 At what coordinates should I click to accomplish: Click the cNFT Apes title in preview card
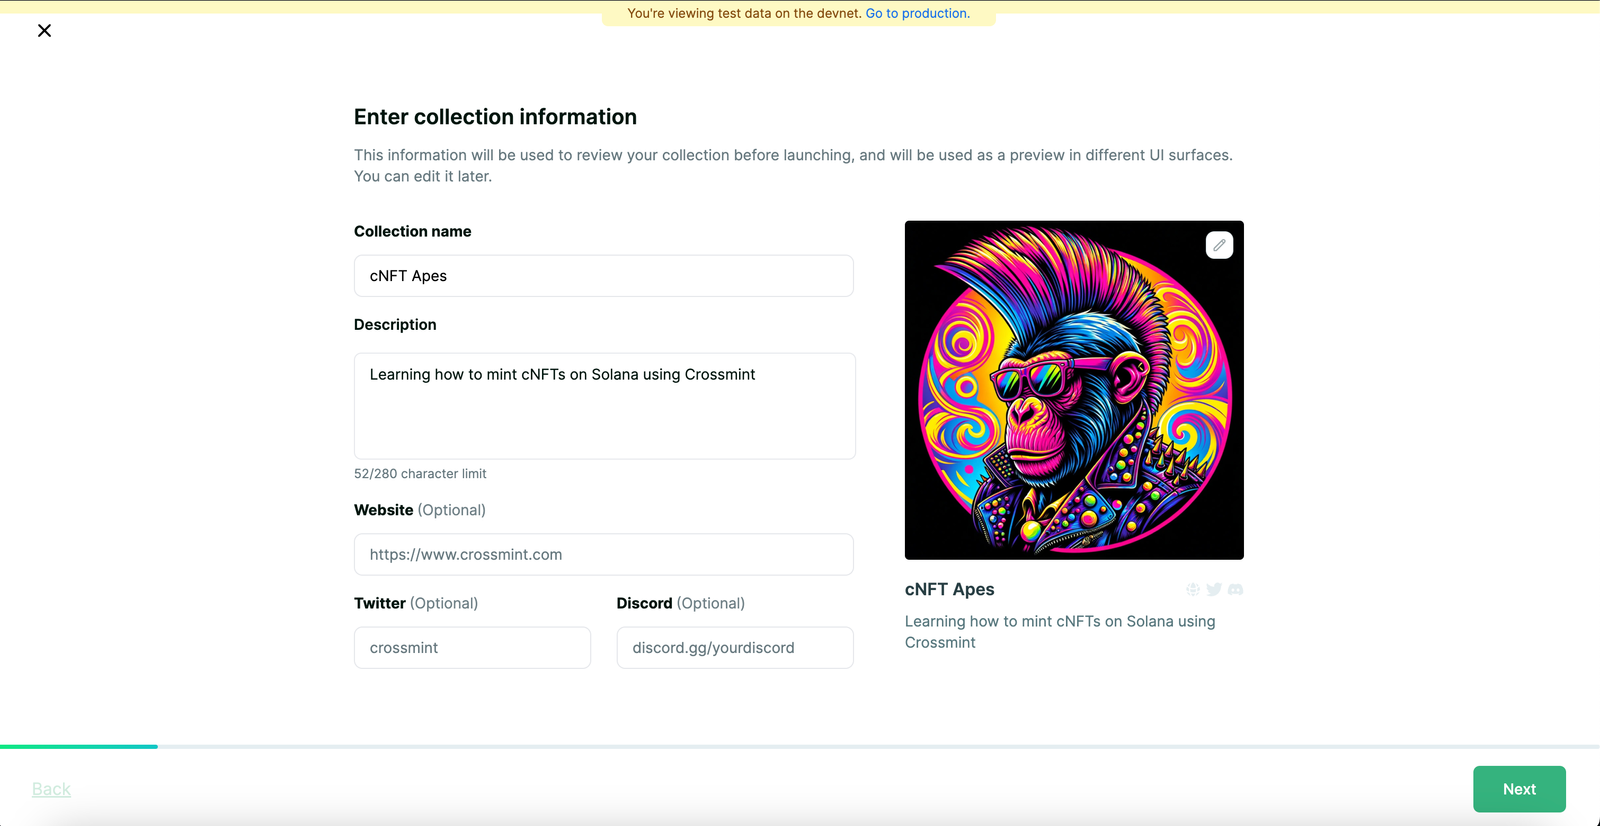pos(949,590)
